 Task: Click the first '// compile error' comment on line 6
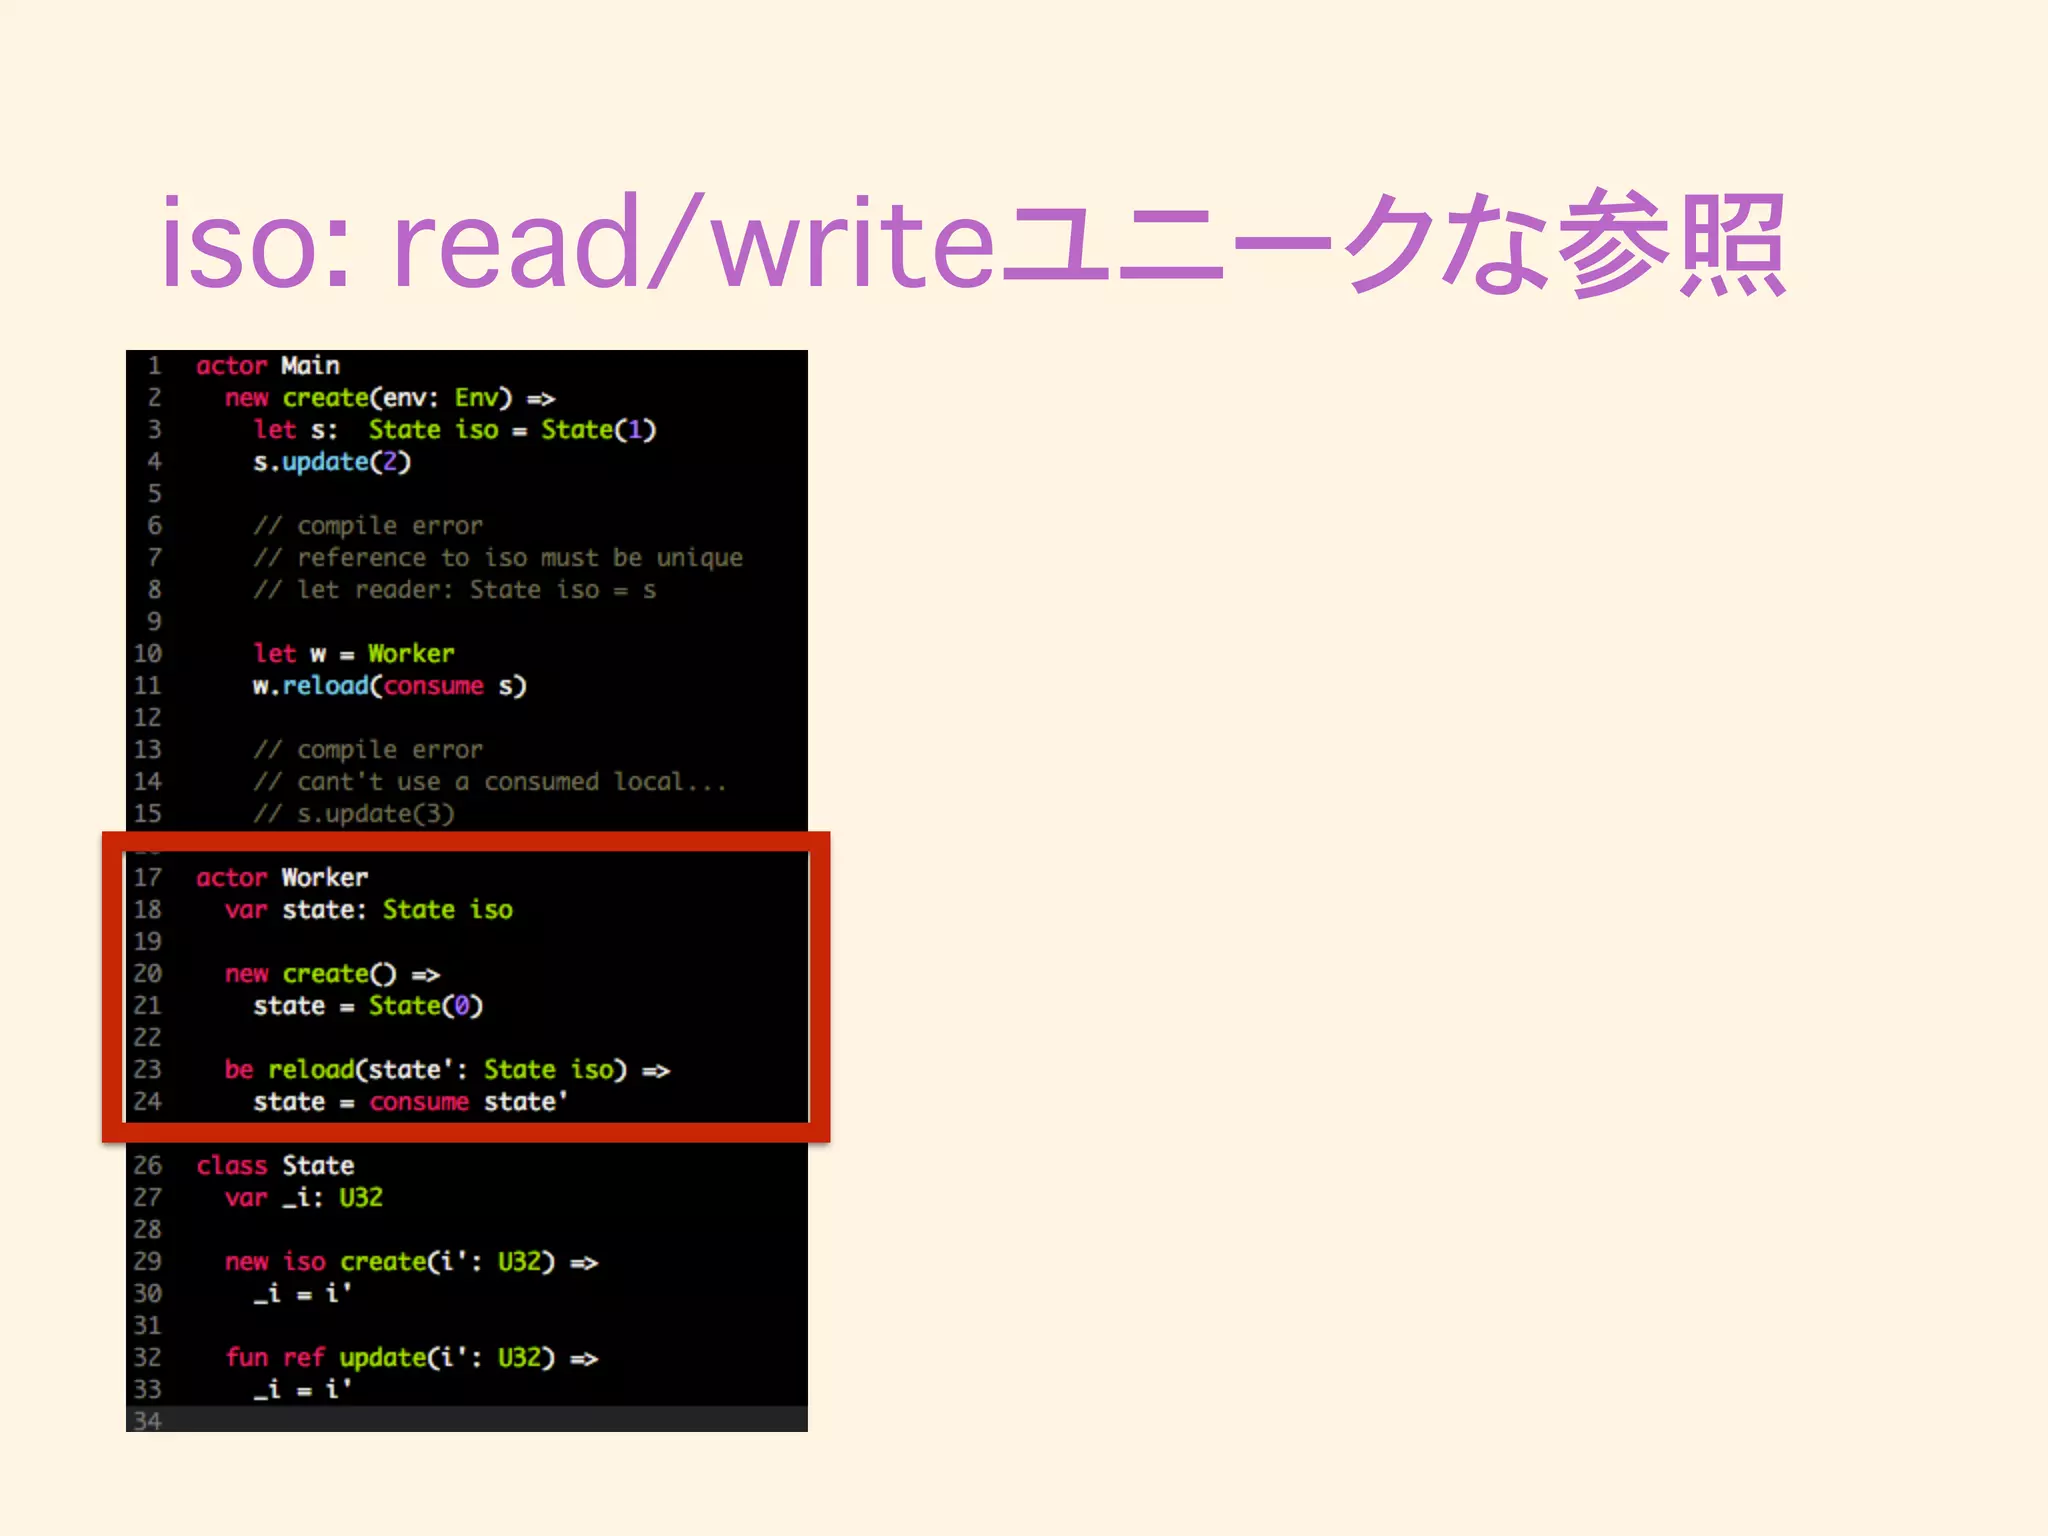pyautogui.click(x=368, y=526)
